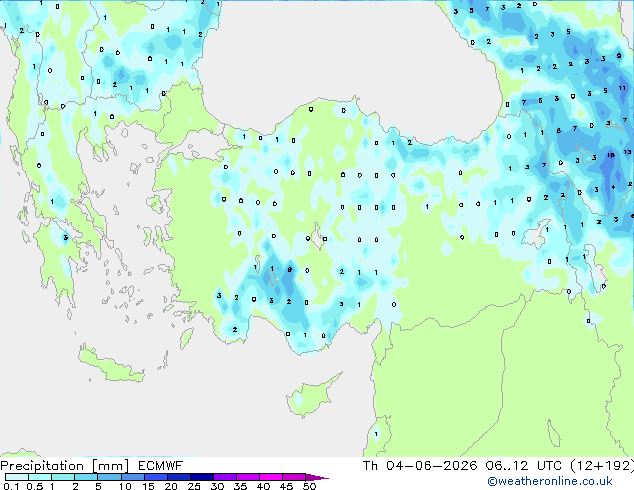634x490 pixels.
Task: Click the 25–30 mm dark navy swatch
Action: tap(202, 477)
